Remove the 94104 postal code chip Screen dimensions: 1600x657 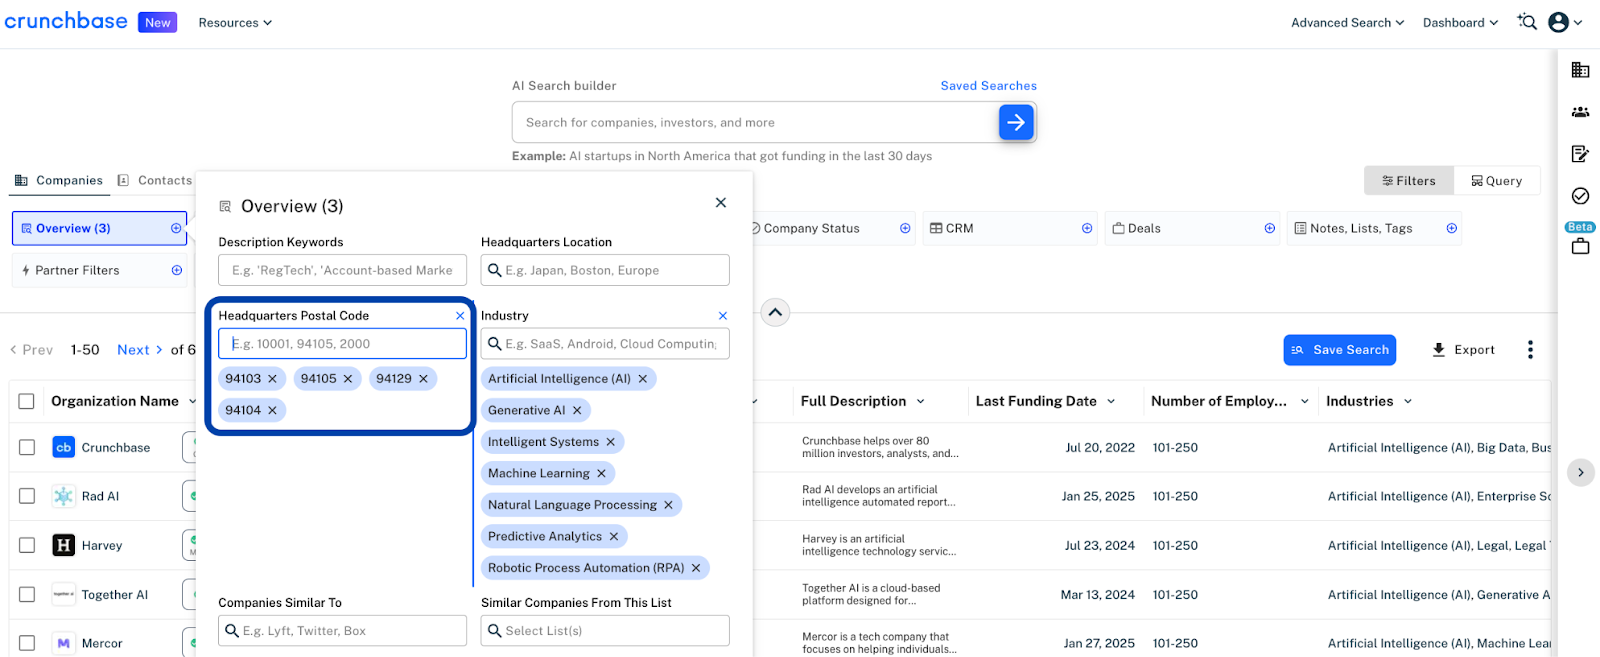click(x=272, y=410)
